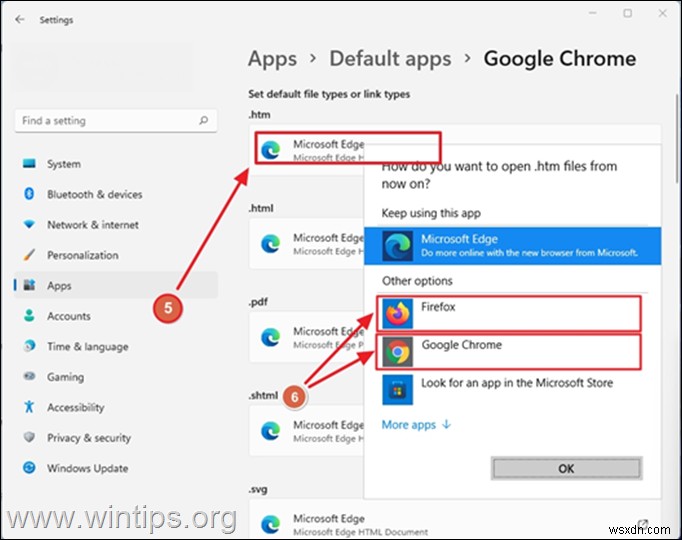Open System settings
The width and height of the screenshot is (682, 540).
click(116, 164)
